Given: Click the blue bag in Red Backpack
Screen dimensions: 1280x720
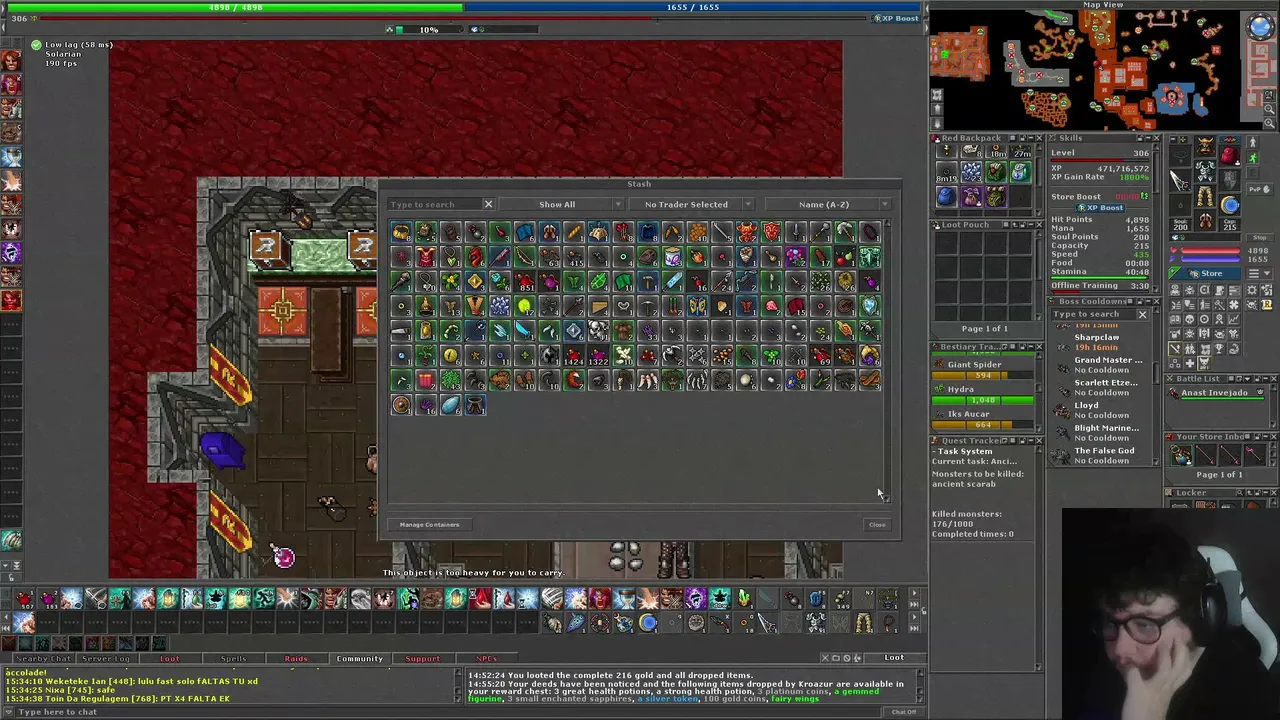Looking at the screenshot, I should [x=946, y=197].
